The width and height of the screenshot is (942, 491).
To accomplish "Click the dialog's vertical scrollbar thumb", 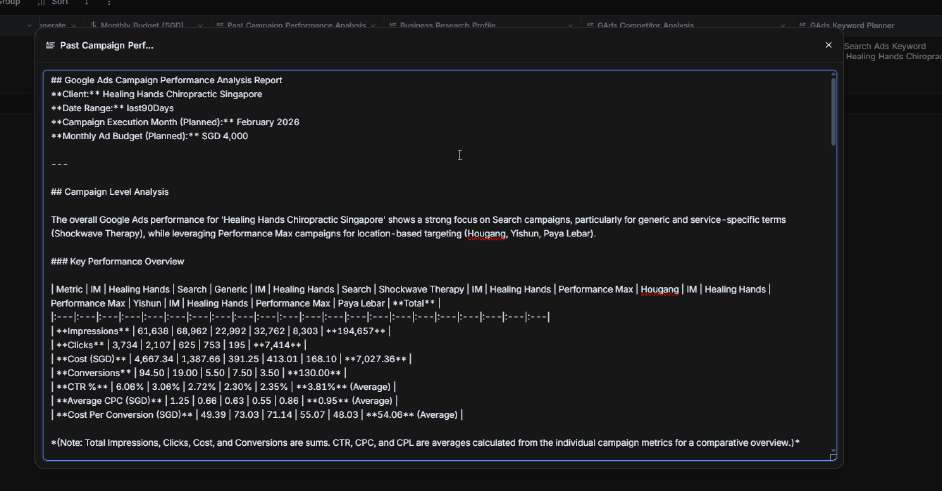I will coord(833,111).
